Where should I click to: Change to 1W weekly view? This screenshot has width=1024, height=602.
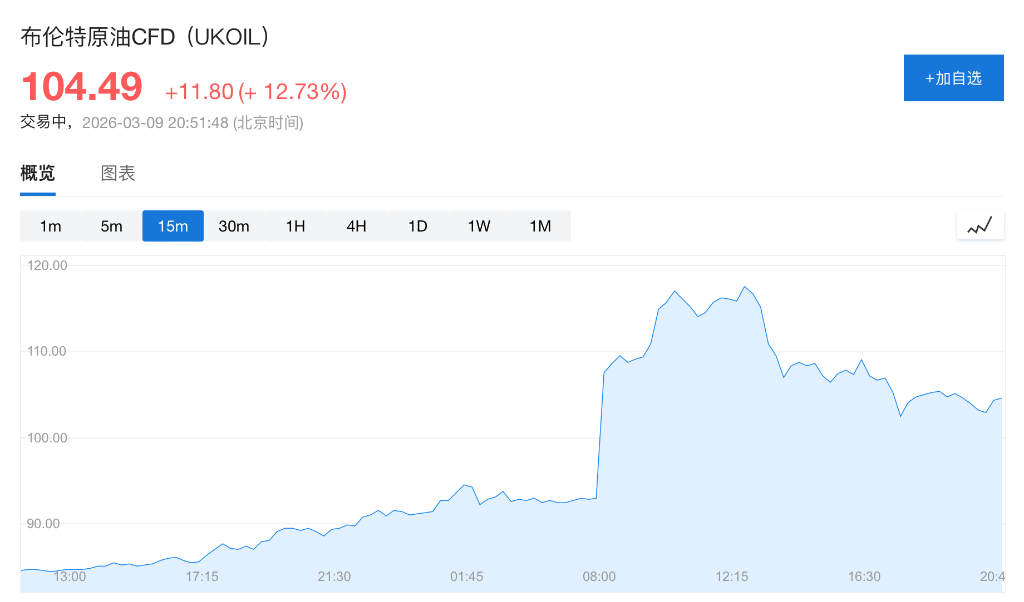click(x=479, y=226)
